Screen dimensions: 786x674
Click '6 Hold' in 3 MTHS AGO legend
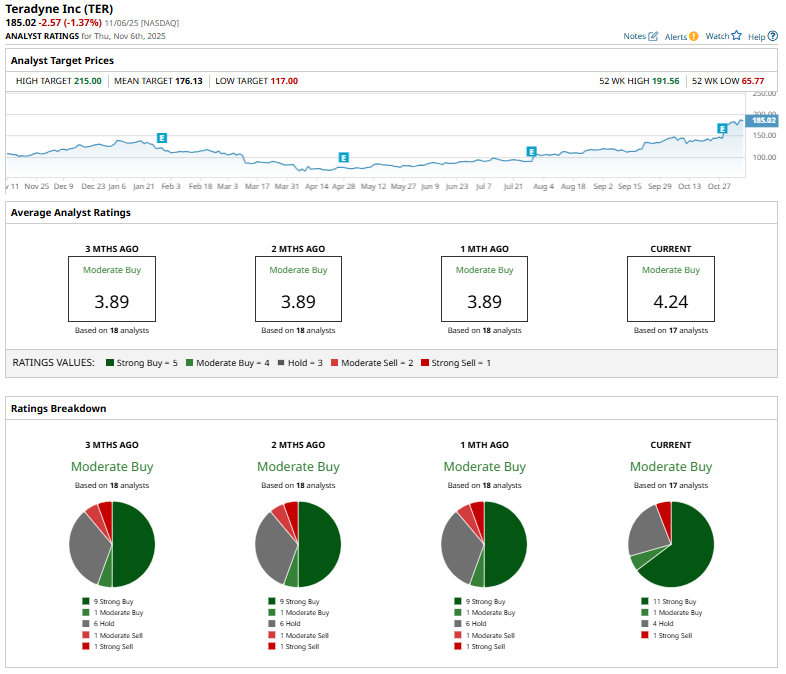(104, 623)
